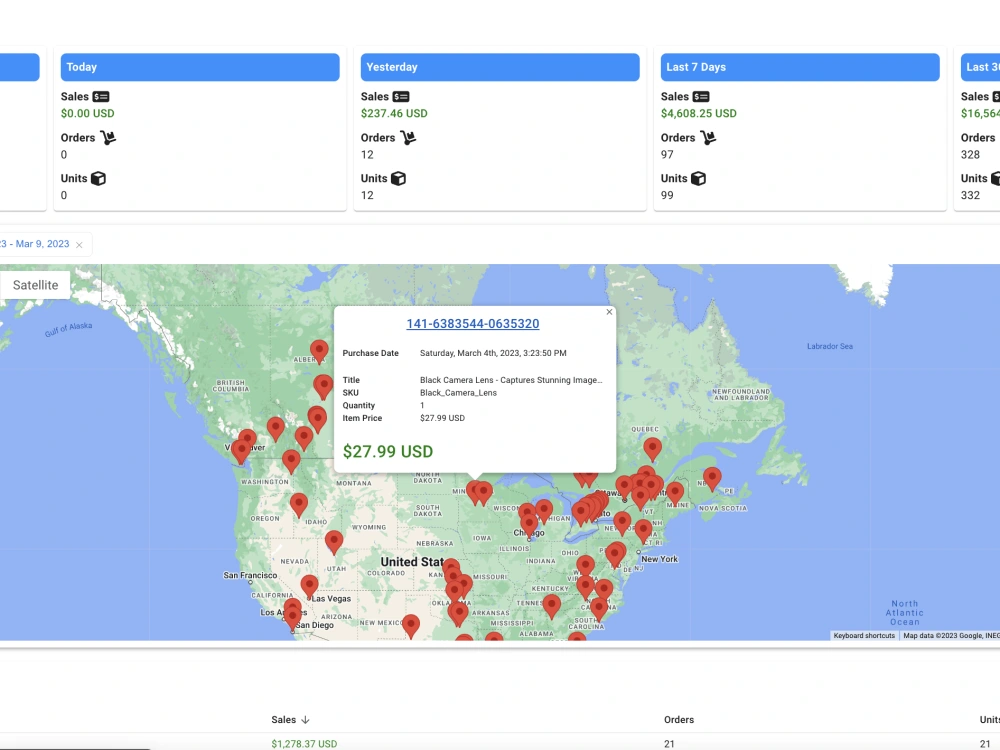
Task: Select the Yesterday card header
Action: coord(500,67)
